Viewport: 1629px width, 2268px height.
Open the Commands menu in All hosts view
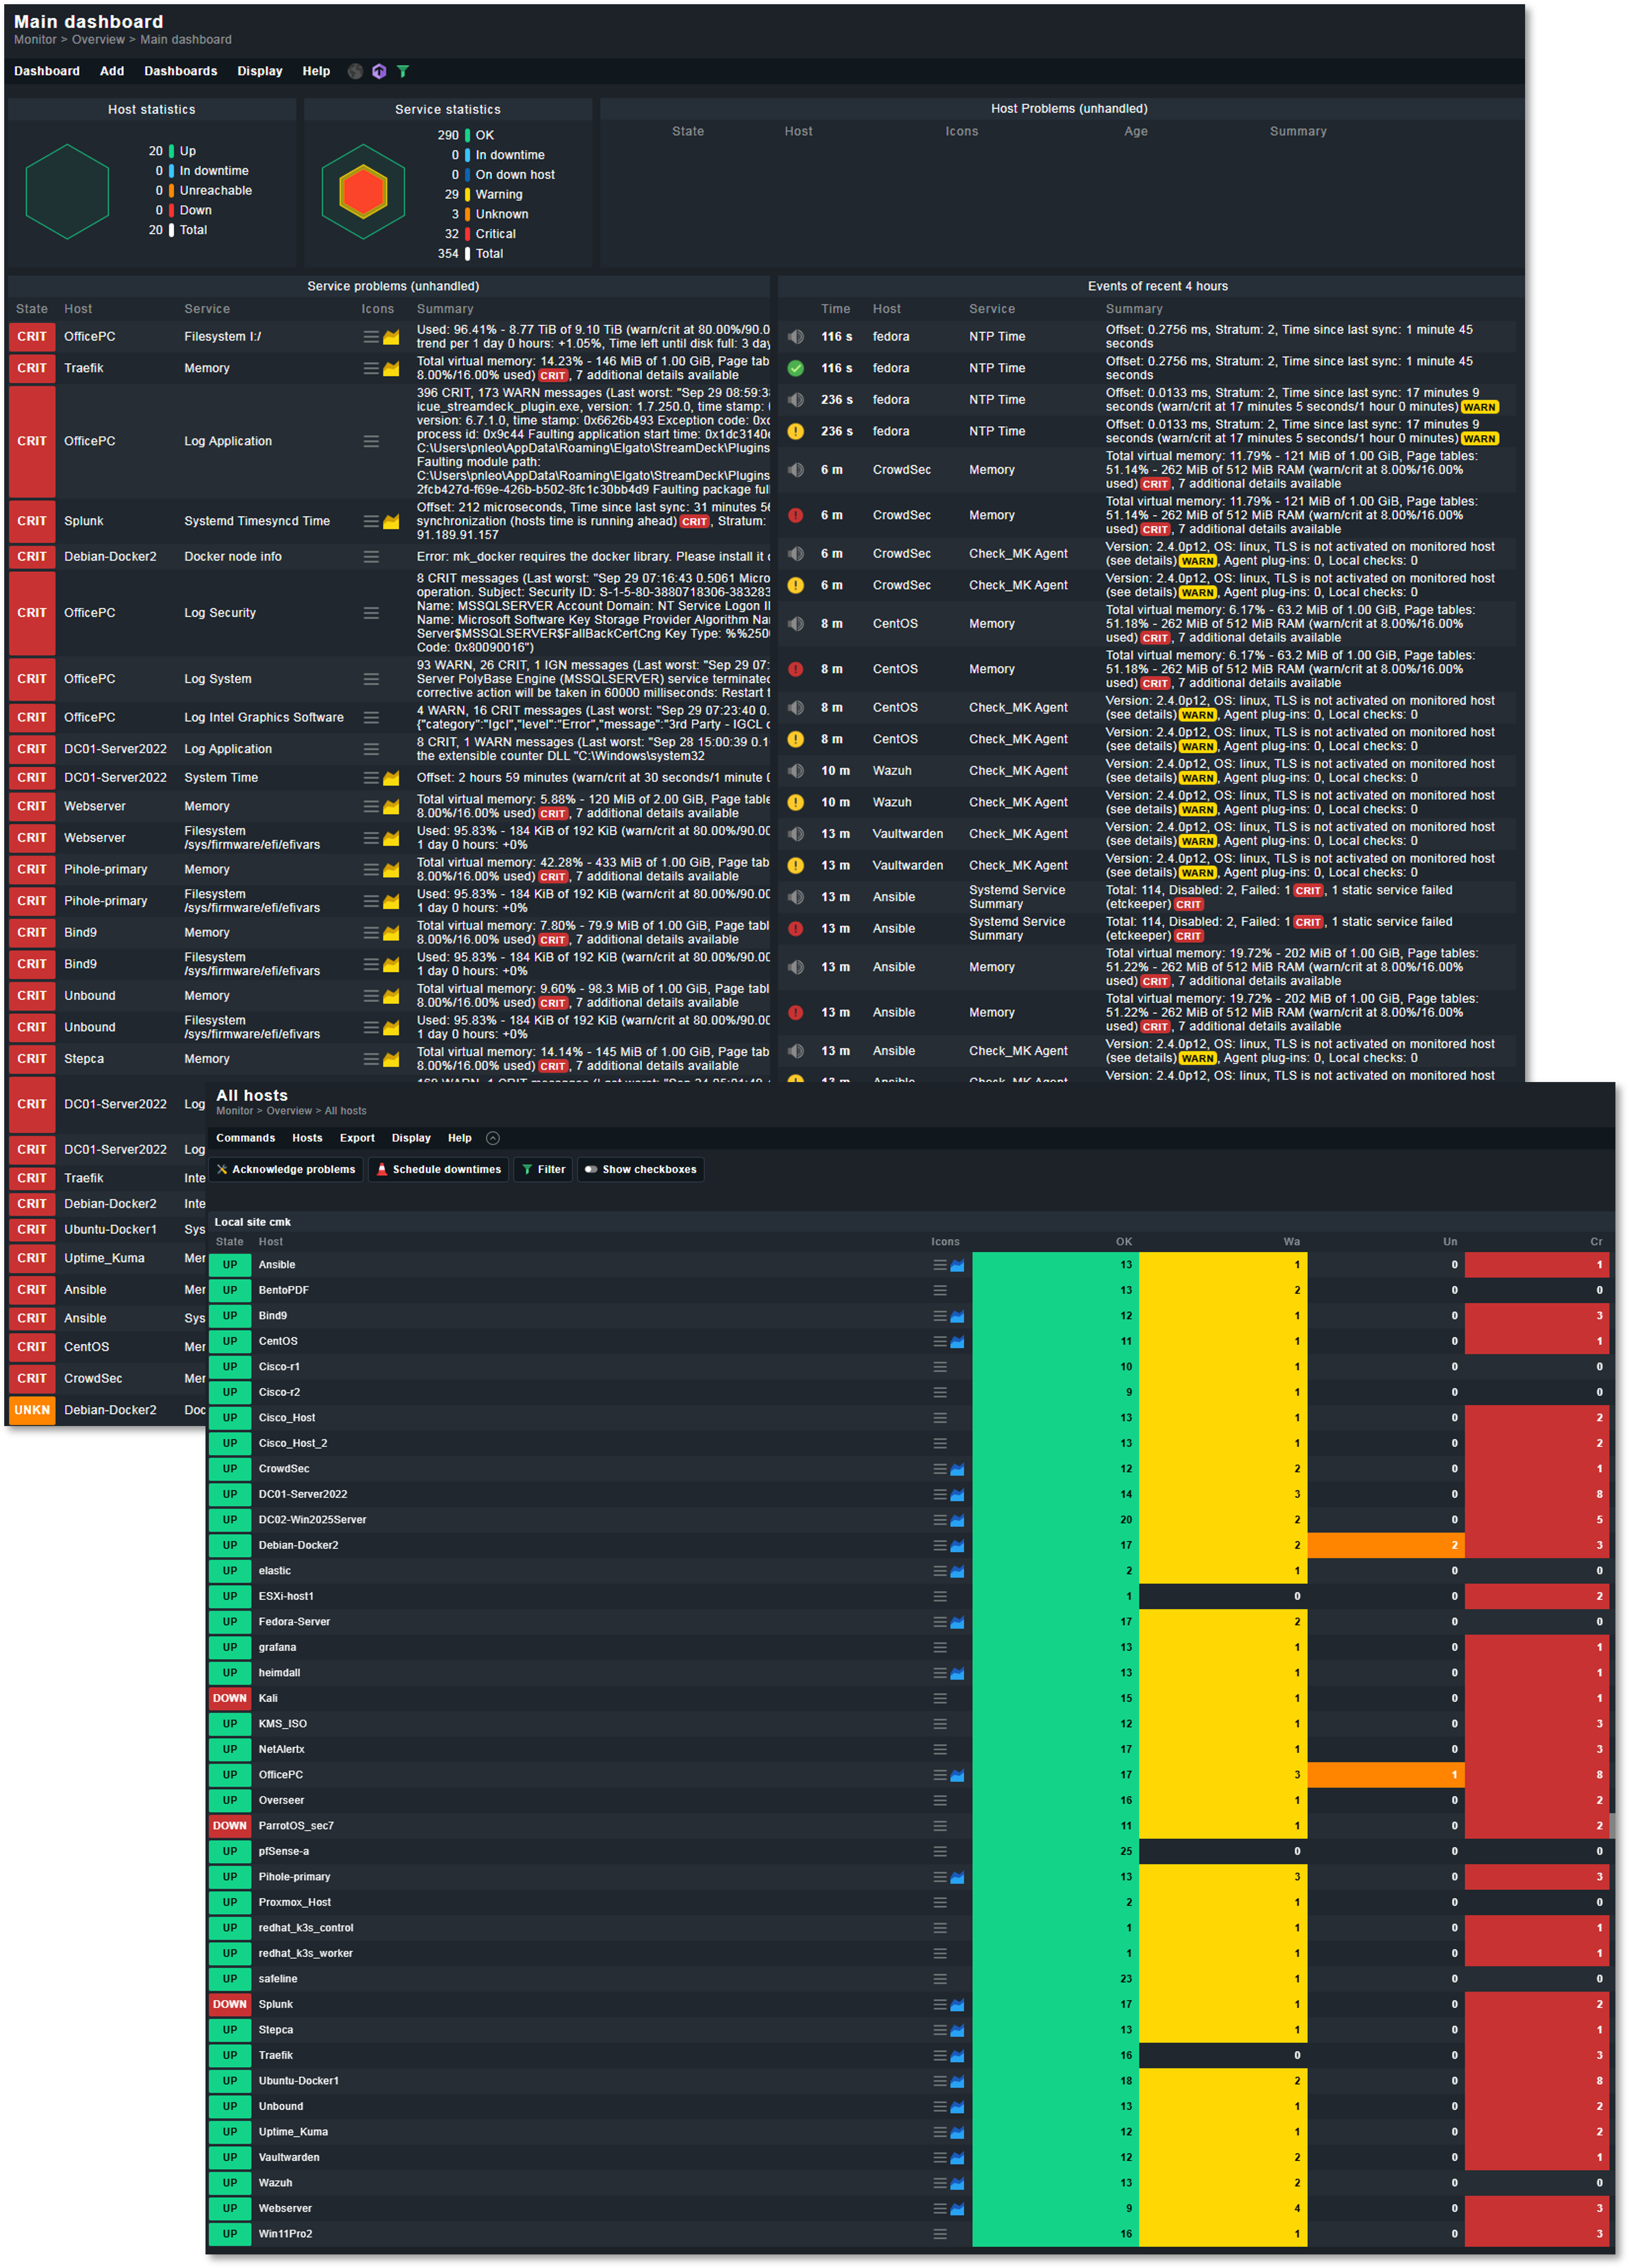click(x=246, y=1138)
